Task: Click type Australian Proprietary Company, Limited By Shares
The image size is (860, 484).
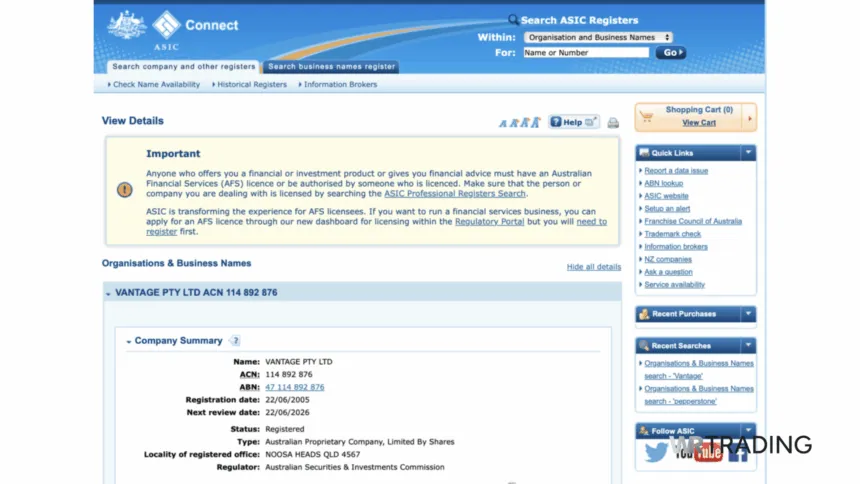Action: click(x=360, y=442)
